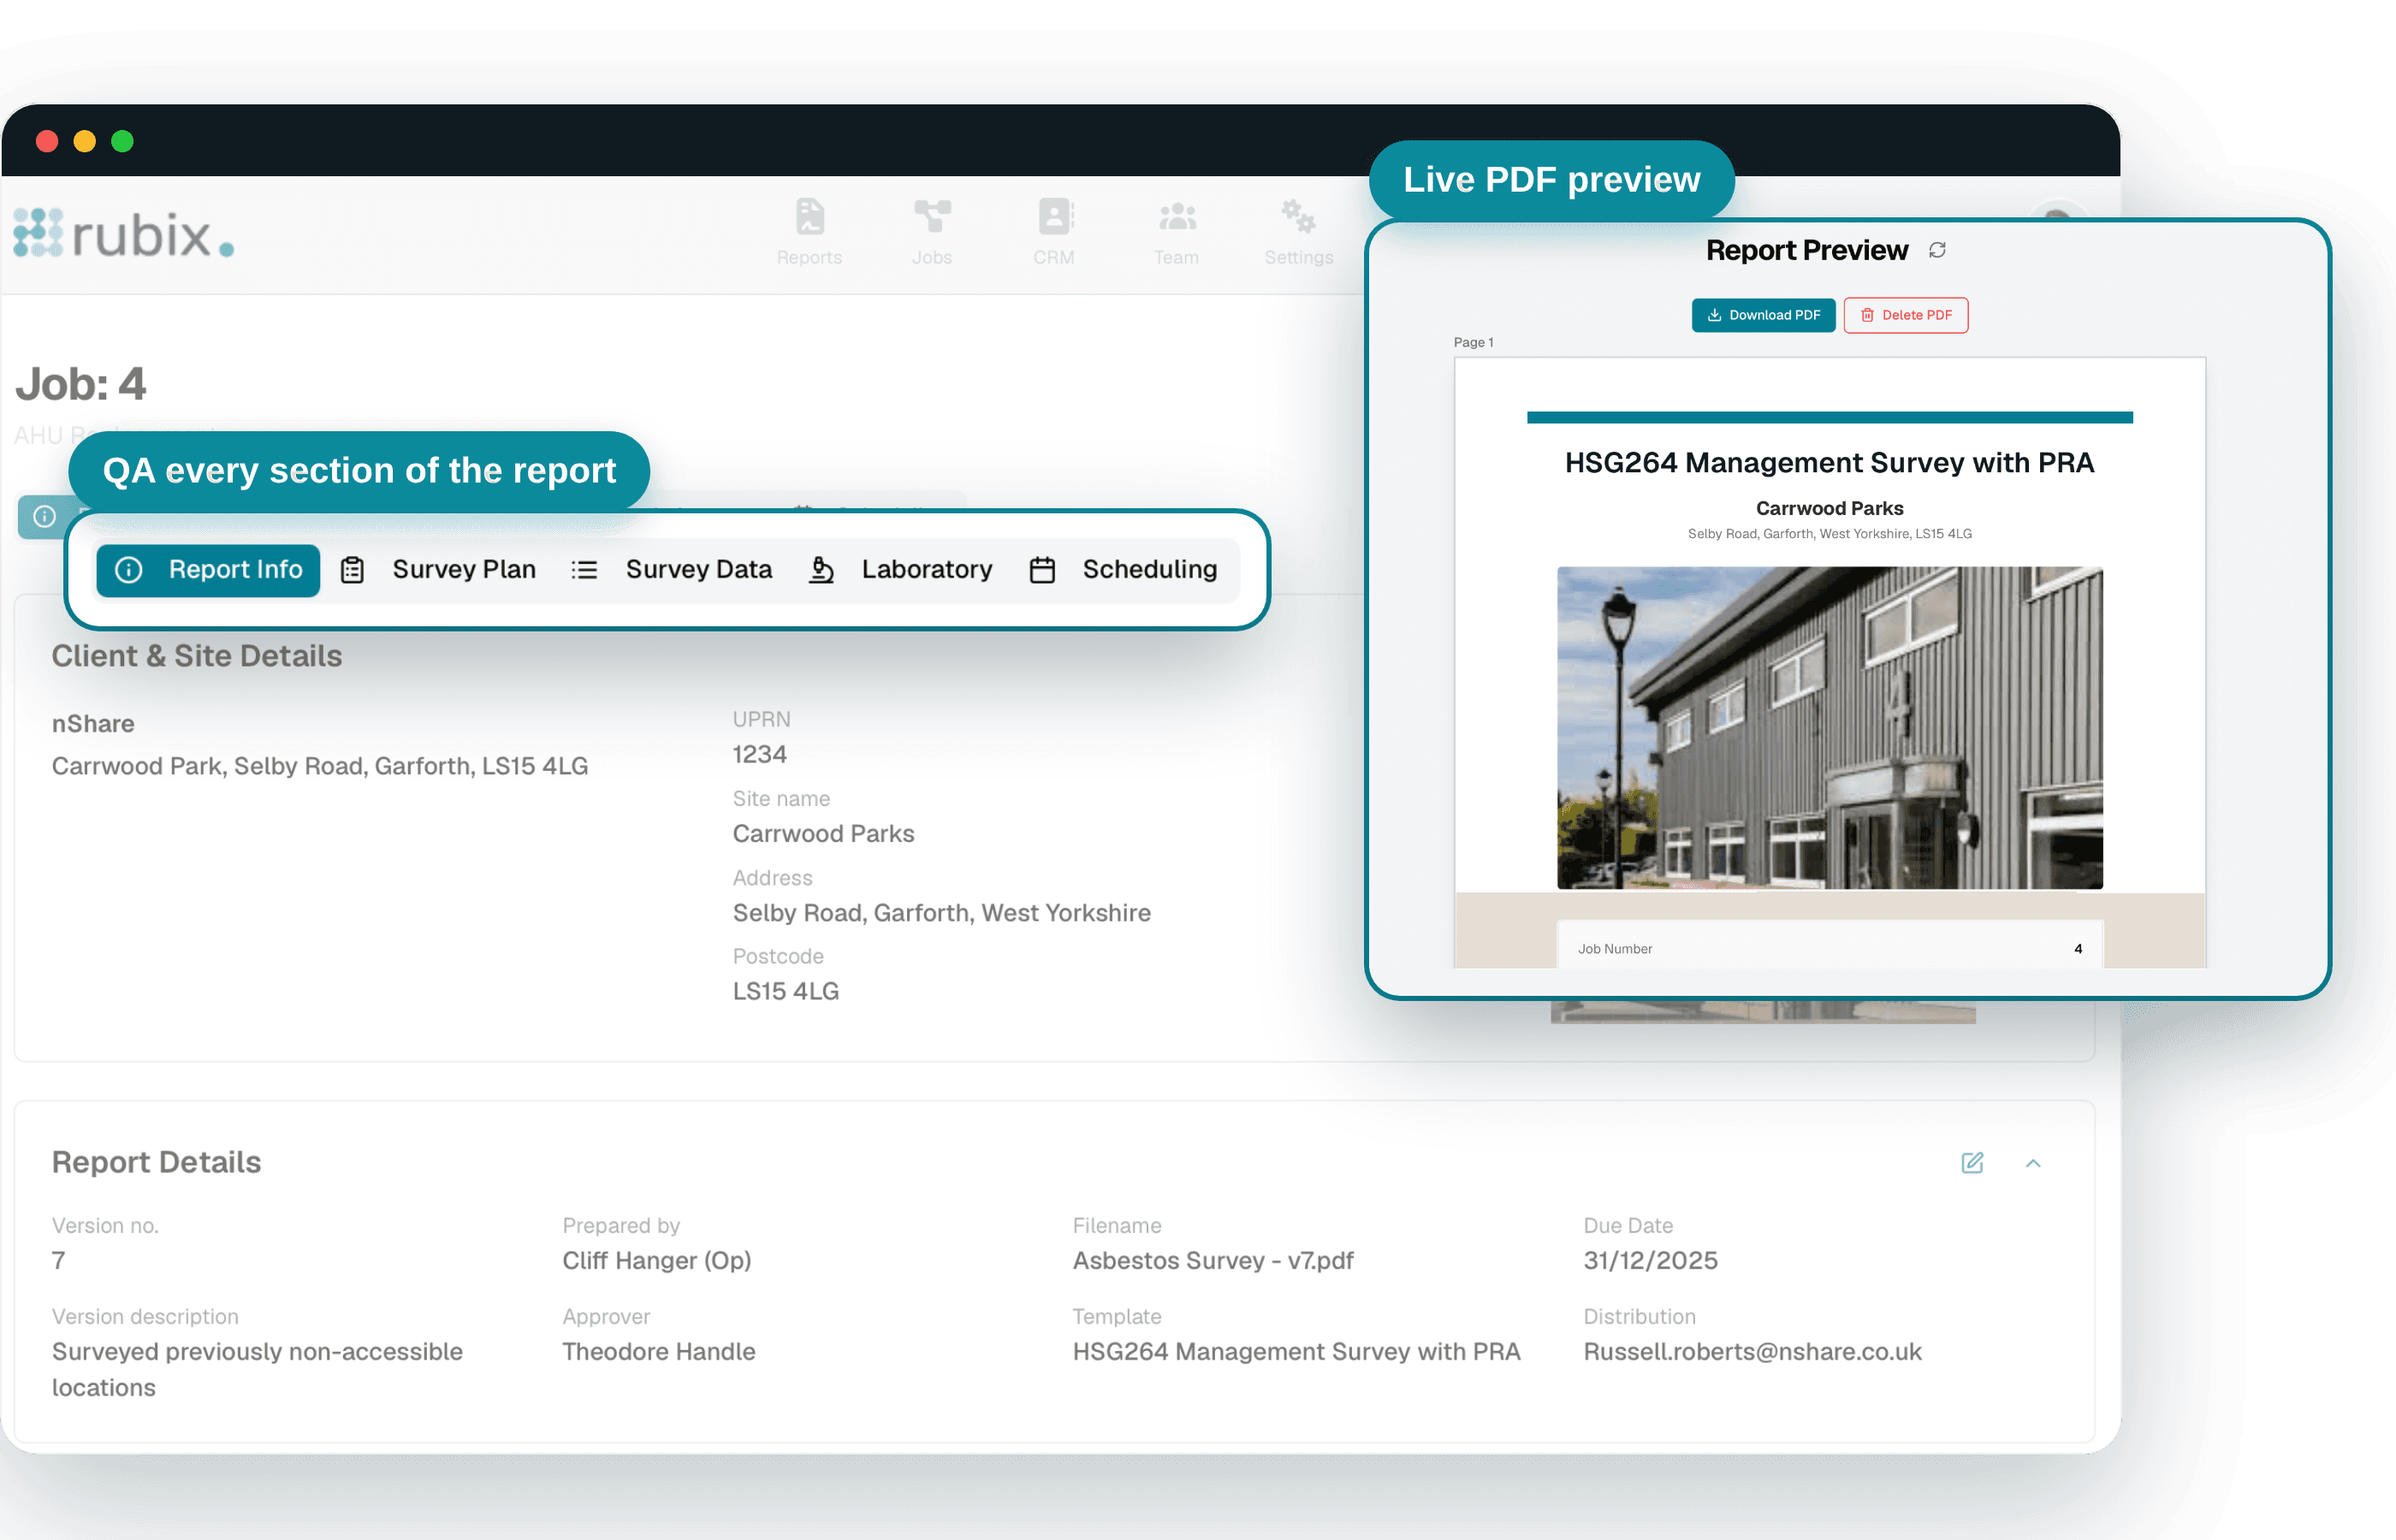2396x1540 pixels.
Task: Click the filename Asbestos Survey - v7.pdf
Action: (1213, 1261)
